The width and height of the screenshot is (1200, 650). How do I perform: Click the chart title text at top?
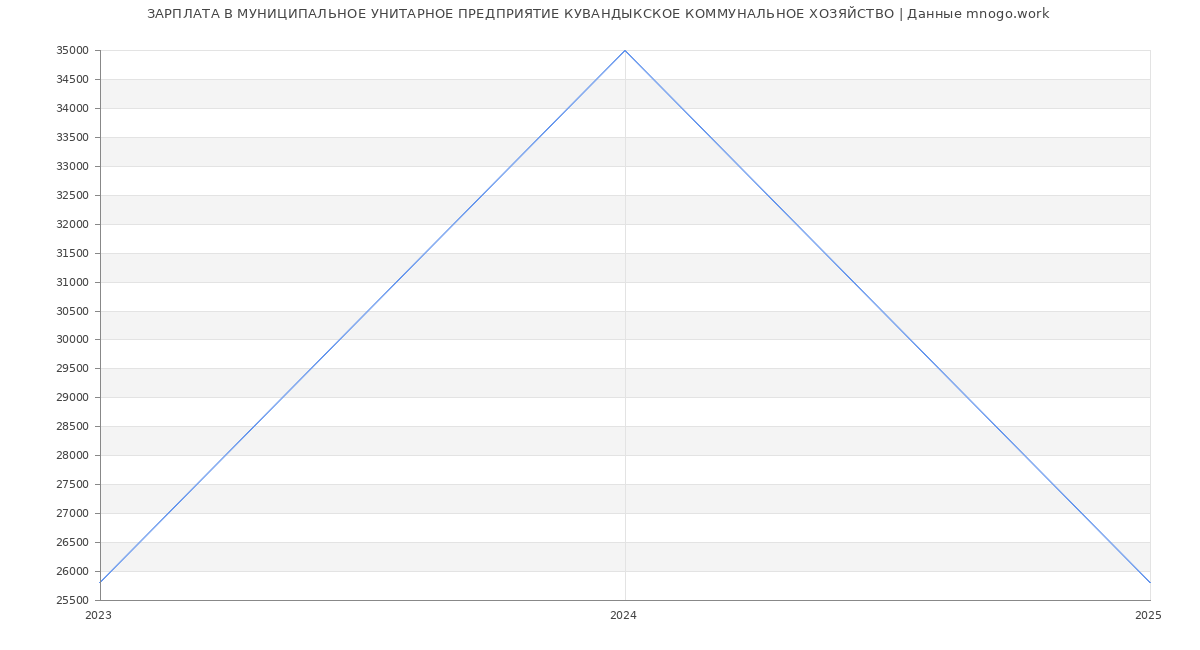point(598,14)
